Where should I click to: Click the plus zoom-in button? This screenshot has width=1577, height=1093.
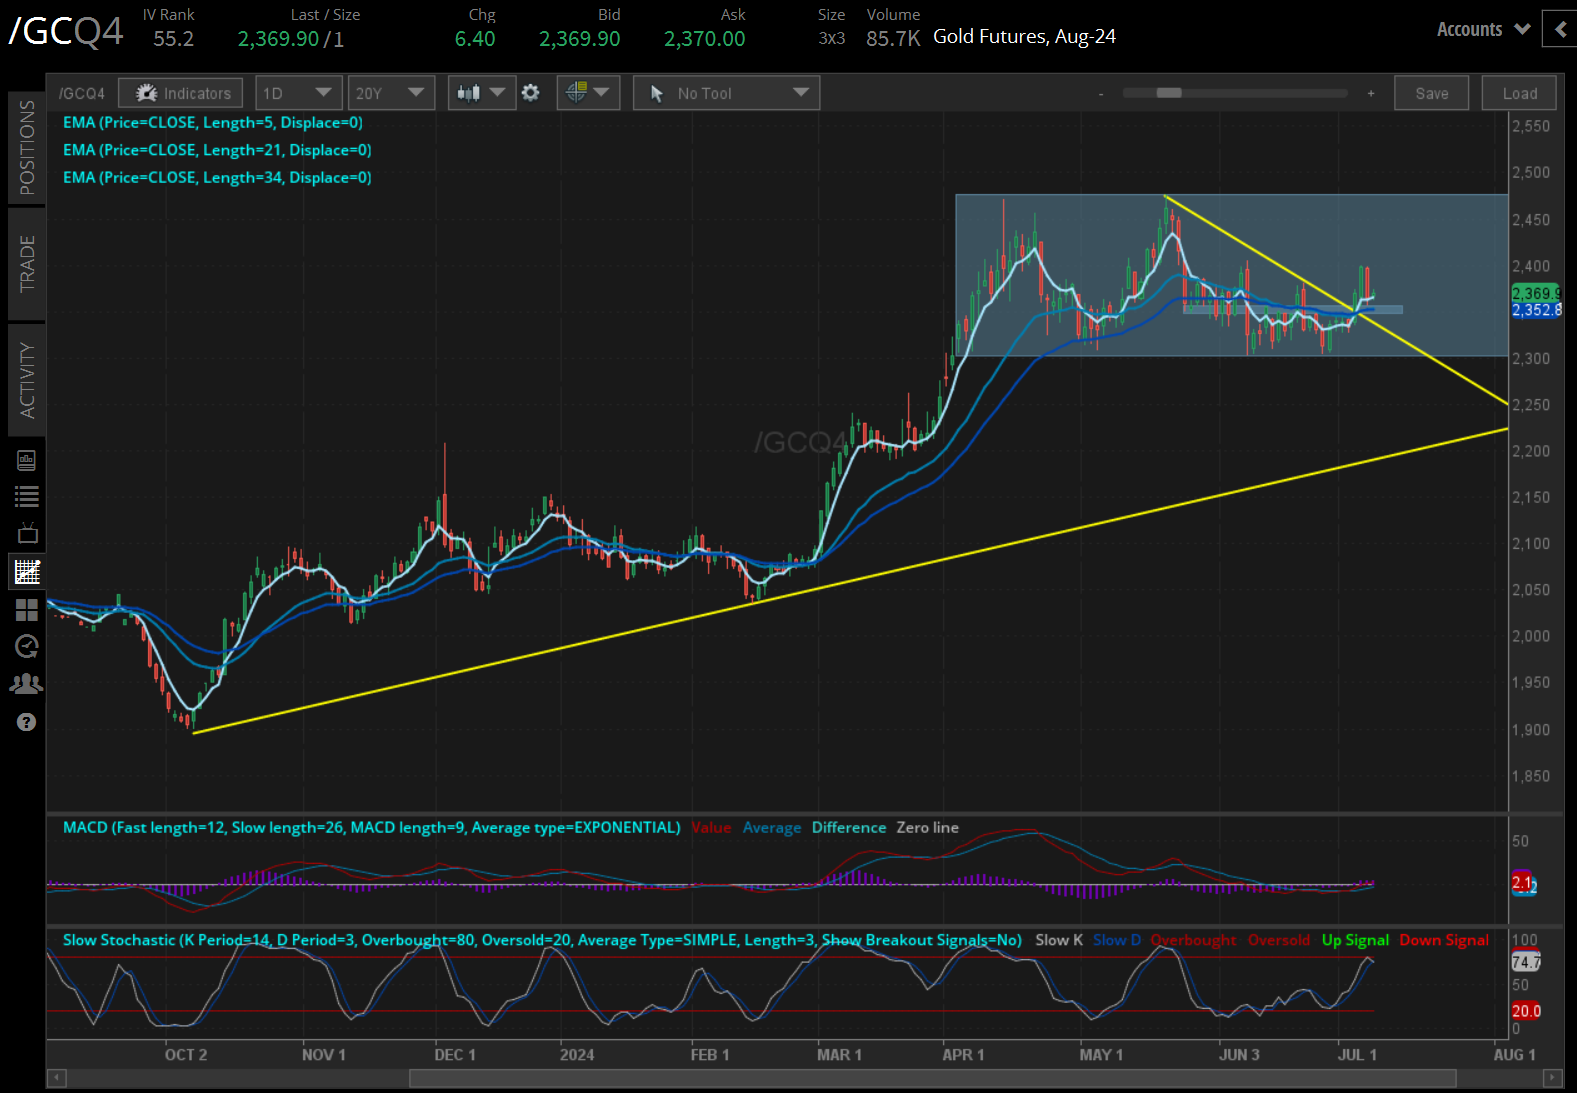[1371, 93]
